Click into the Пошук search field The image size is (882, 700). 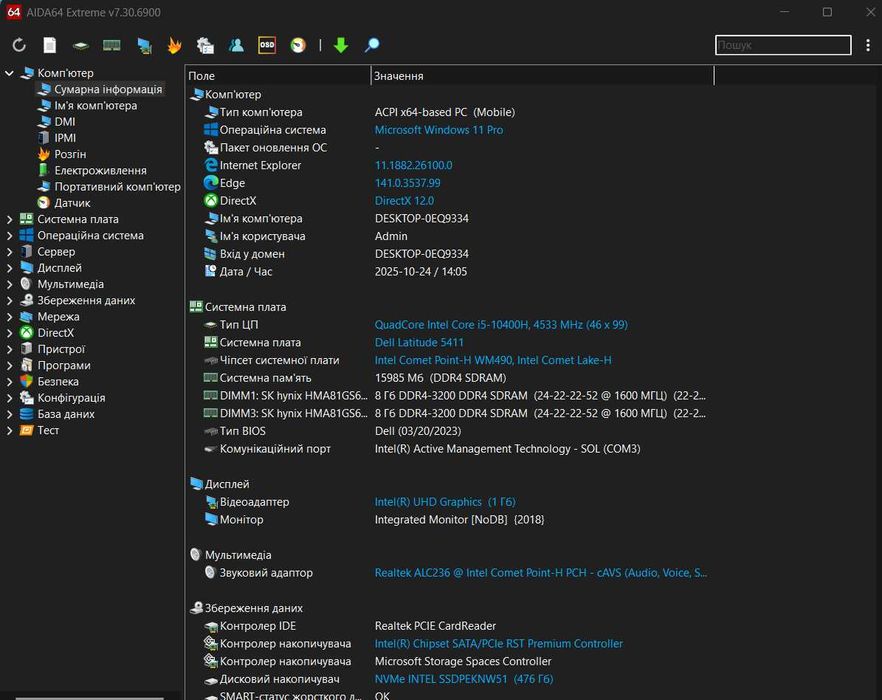[x=783, y=45]
